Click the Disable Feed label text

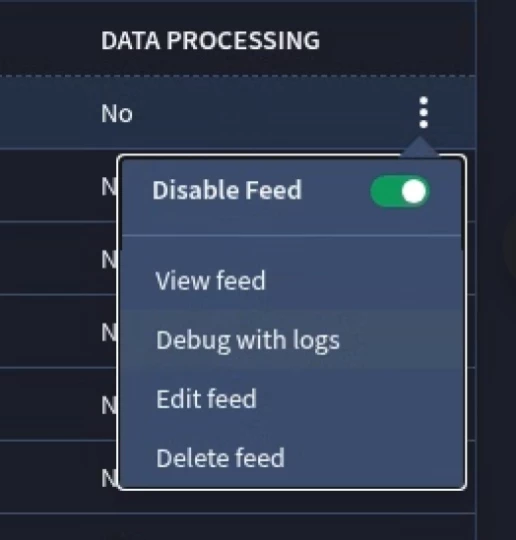point(227,190)
